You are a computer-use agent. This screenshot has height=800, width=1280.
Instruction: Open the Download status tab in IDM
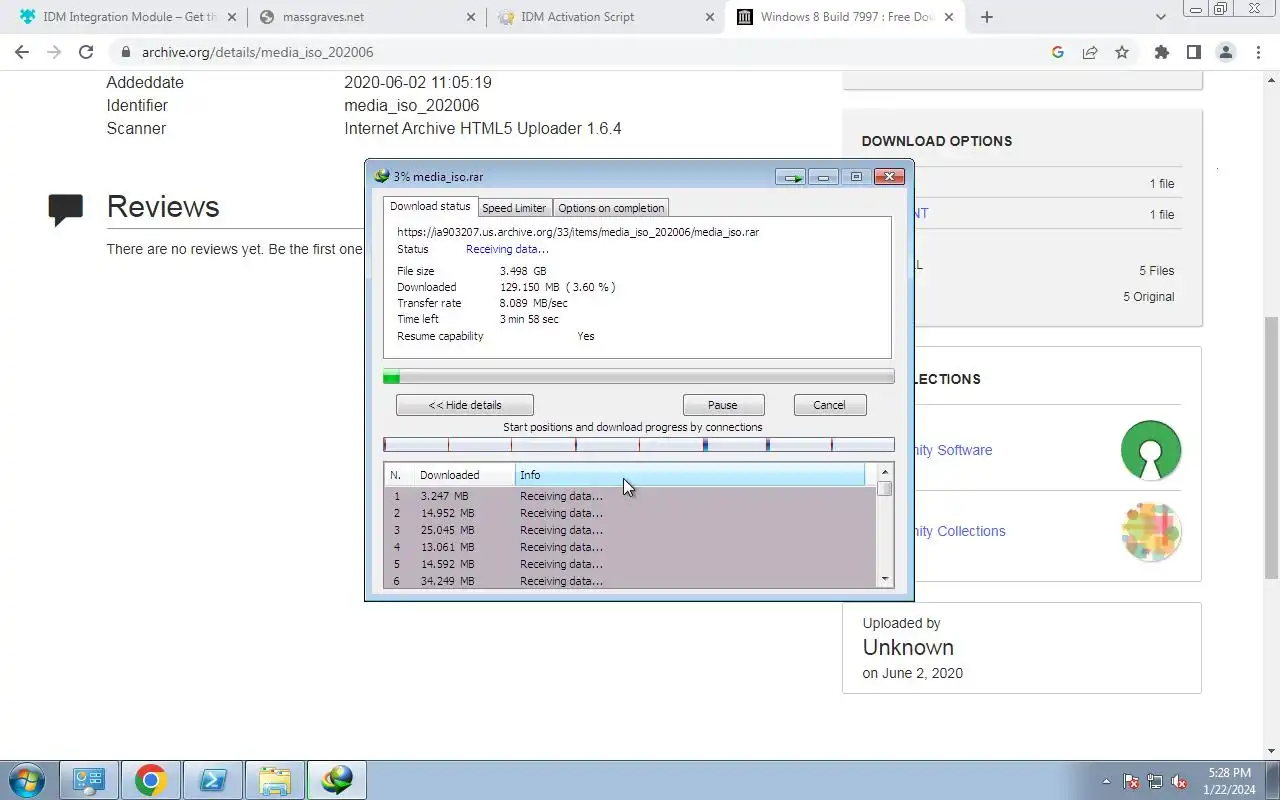point(430,206)
